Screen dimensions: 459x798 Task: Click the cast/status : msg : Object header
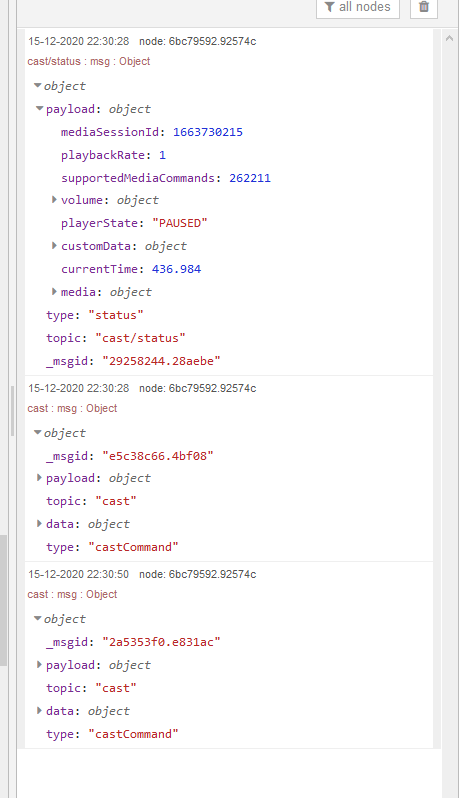click(89, 61)
